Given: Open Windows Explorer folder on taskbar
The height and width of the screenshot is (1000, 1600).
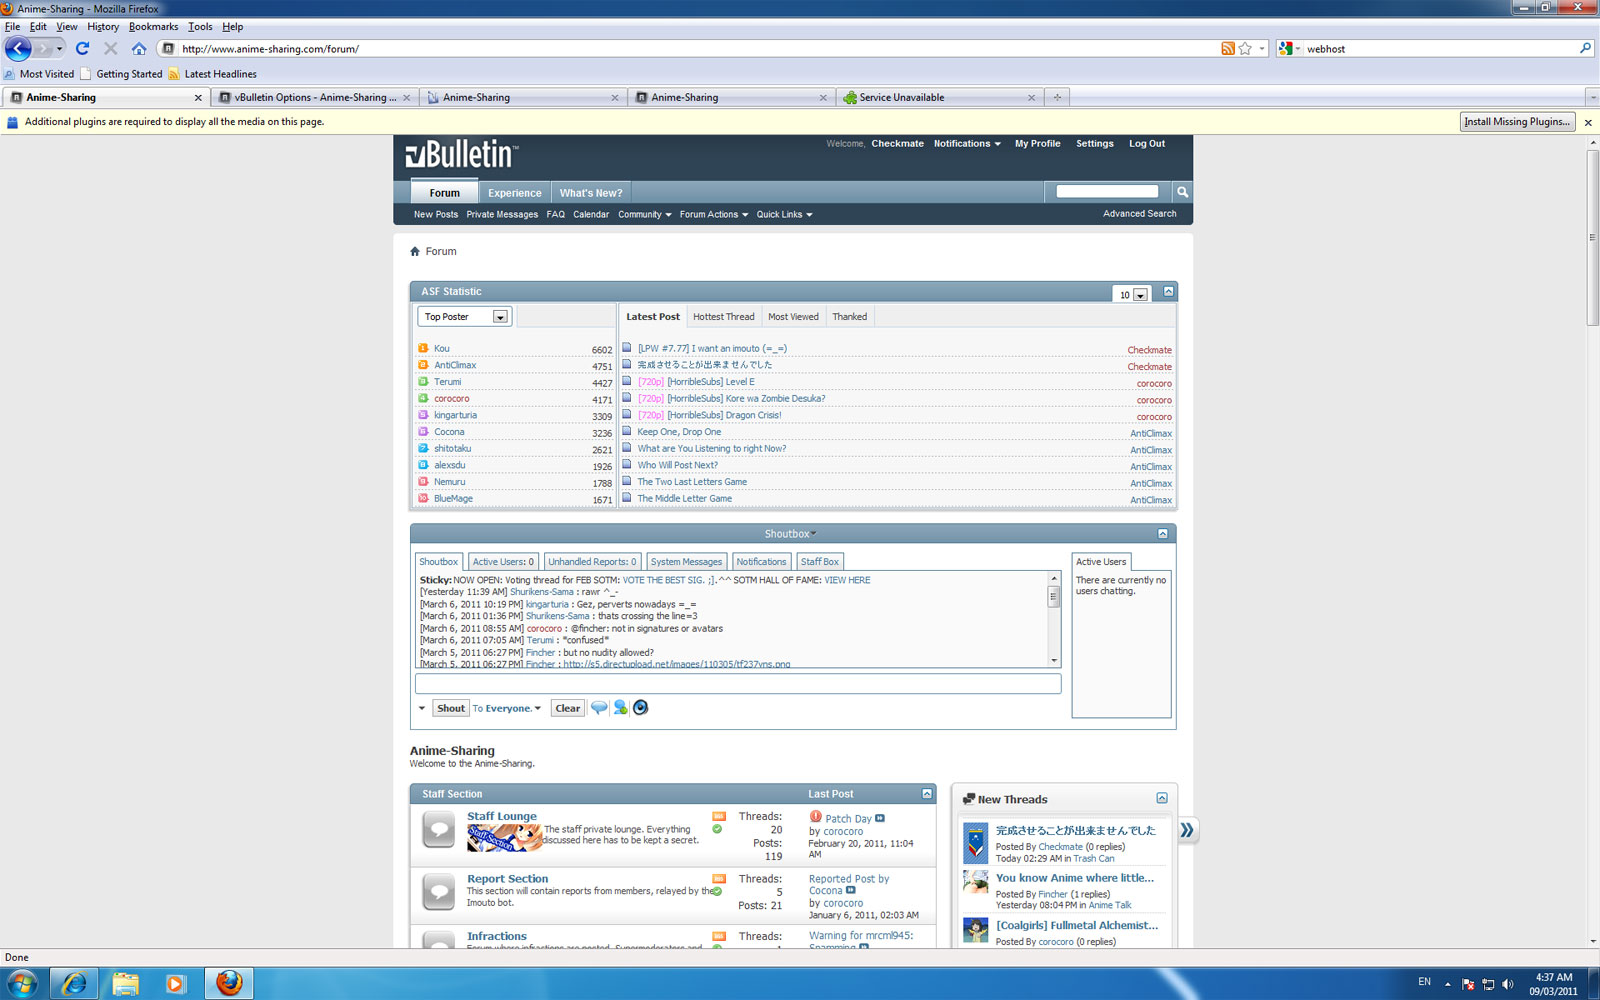Looking at the screenshot, I should [125, 983].
